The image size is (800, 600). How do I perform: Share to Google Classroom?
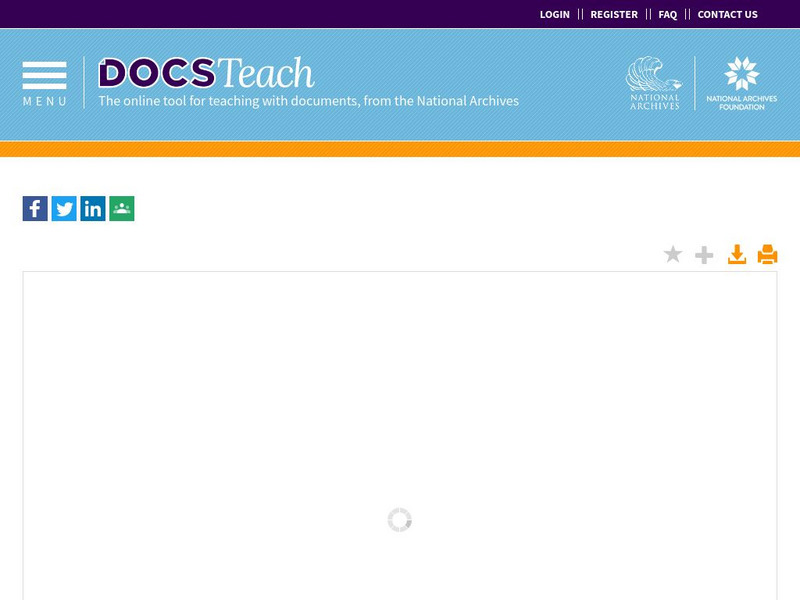(122, 209)
